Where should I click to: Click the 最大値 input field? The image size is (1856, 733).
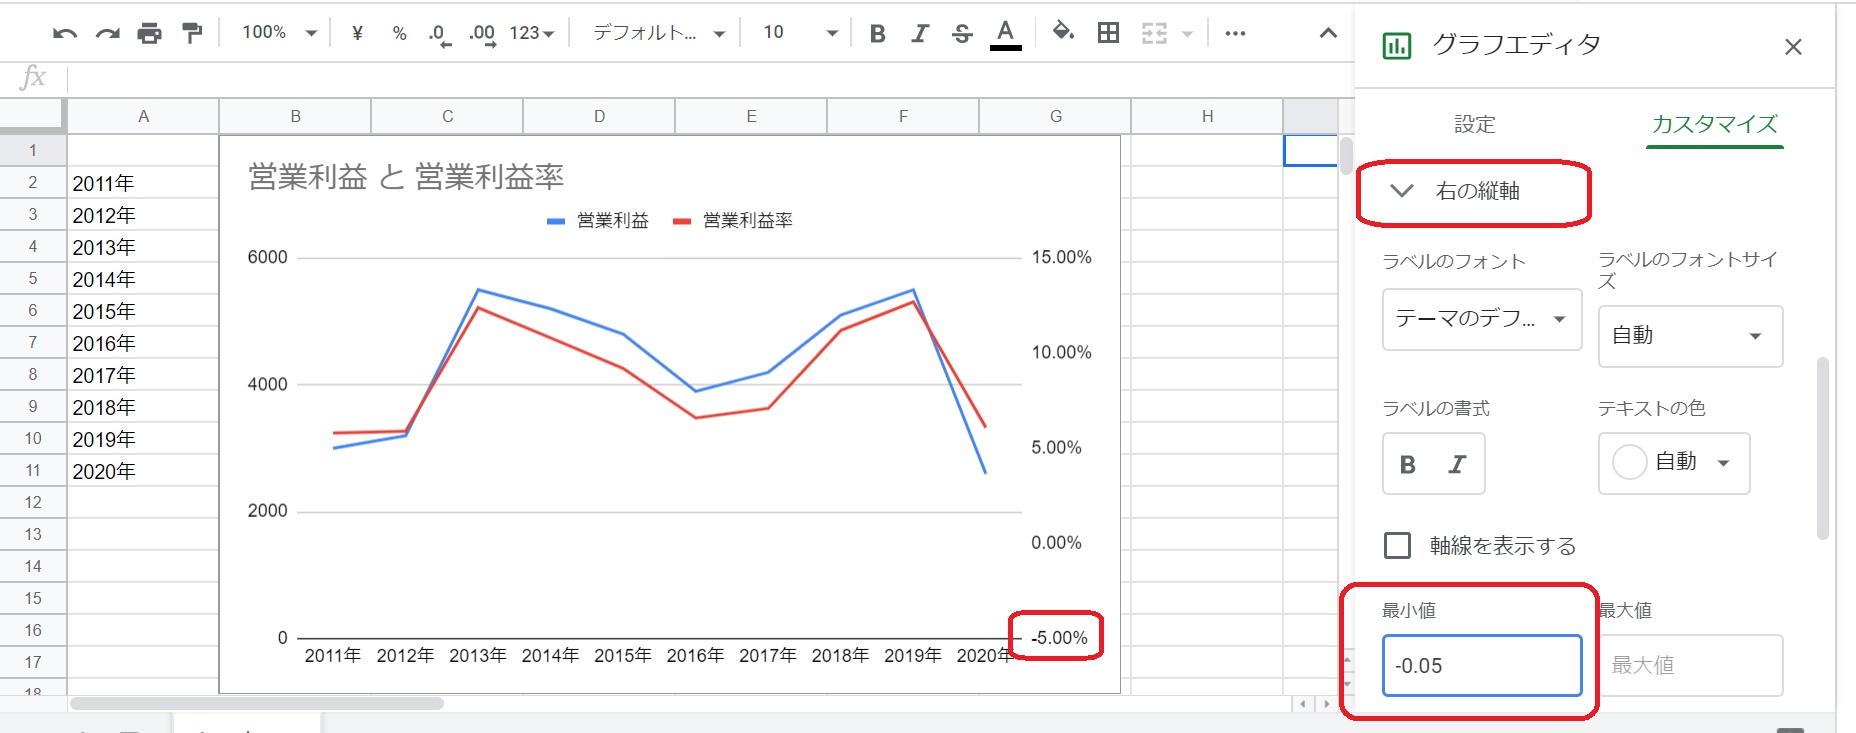[1690, 665]
